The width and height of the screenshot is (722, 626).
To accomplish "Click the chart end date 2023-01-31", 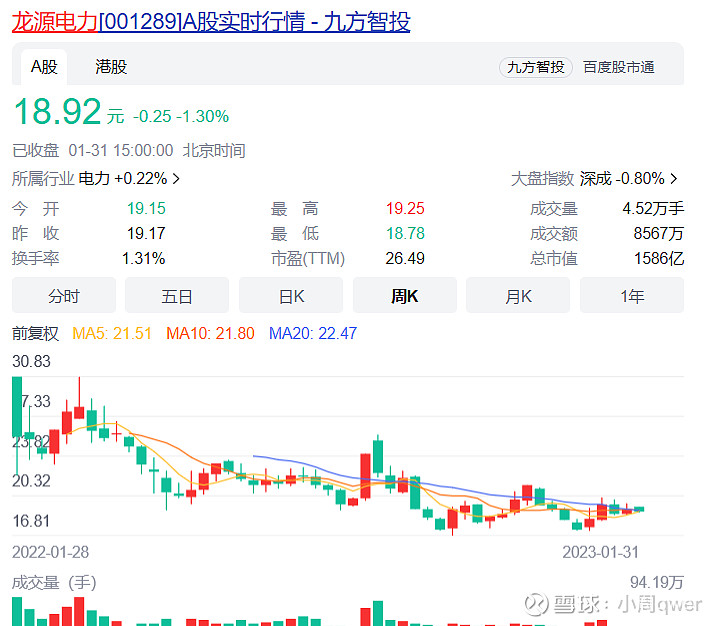I will click(600, 552).
